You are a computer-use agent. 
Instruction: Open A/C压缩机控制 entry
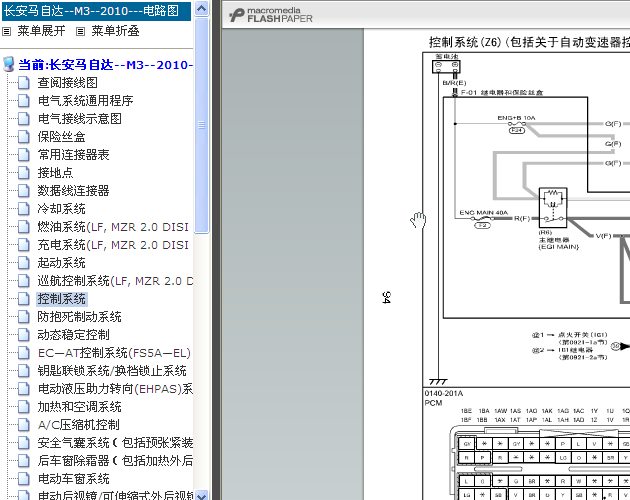(78, 425)
